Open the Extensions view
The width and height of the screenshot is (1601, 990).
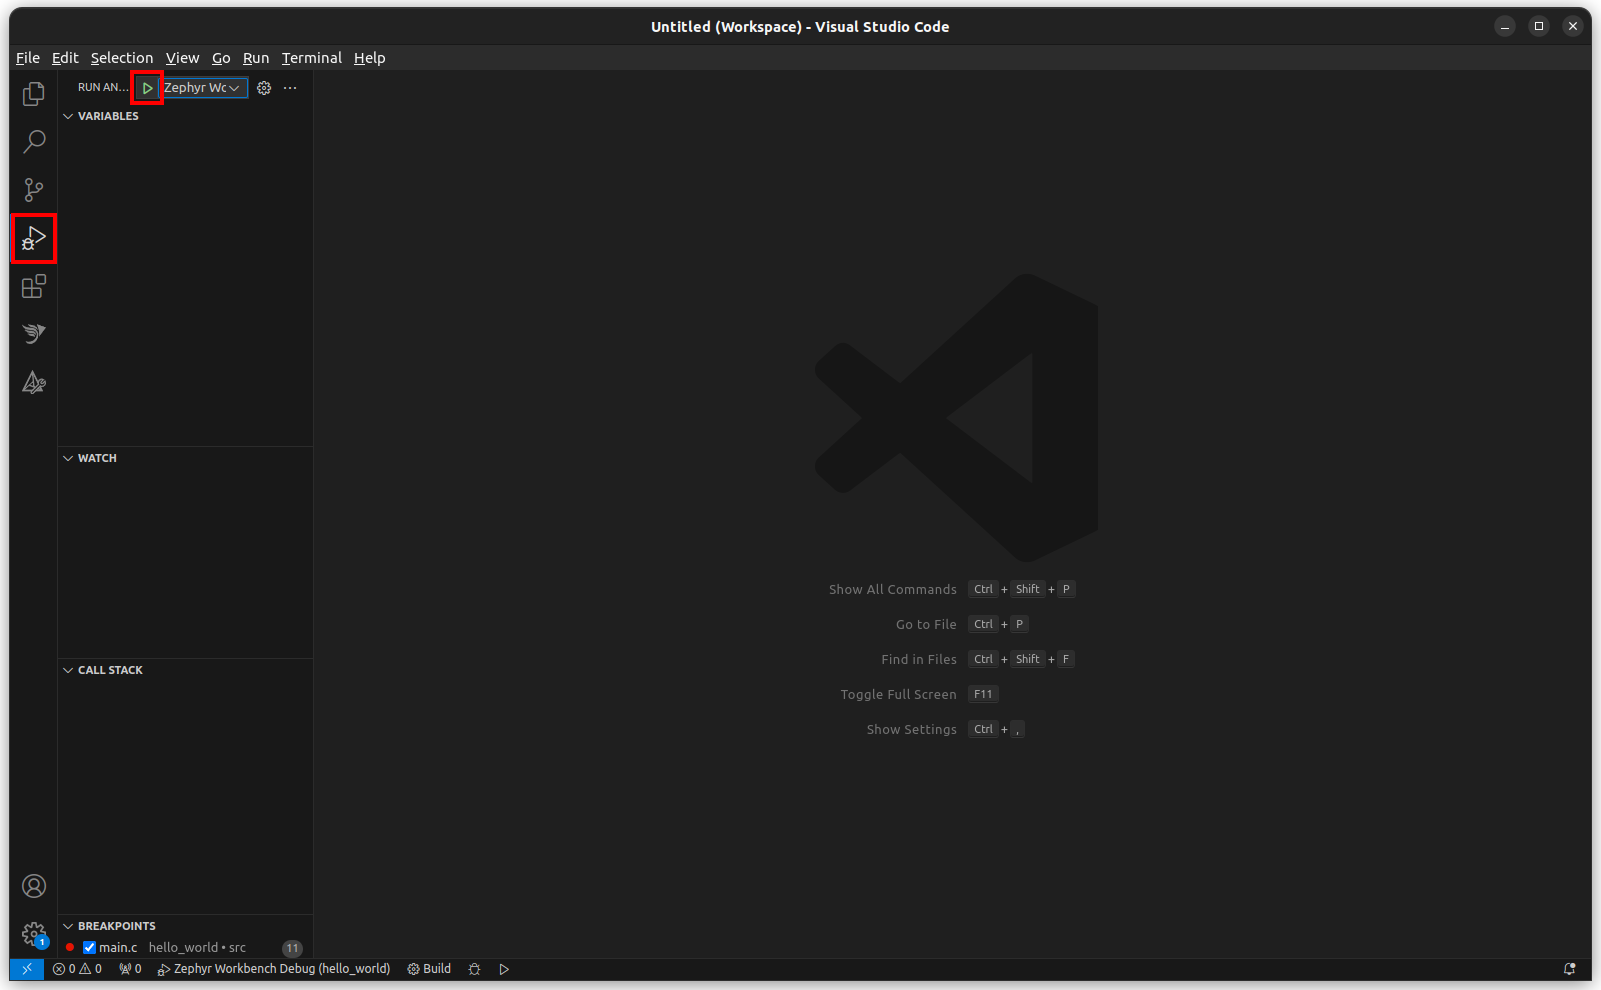coord(33,286)
